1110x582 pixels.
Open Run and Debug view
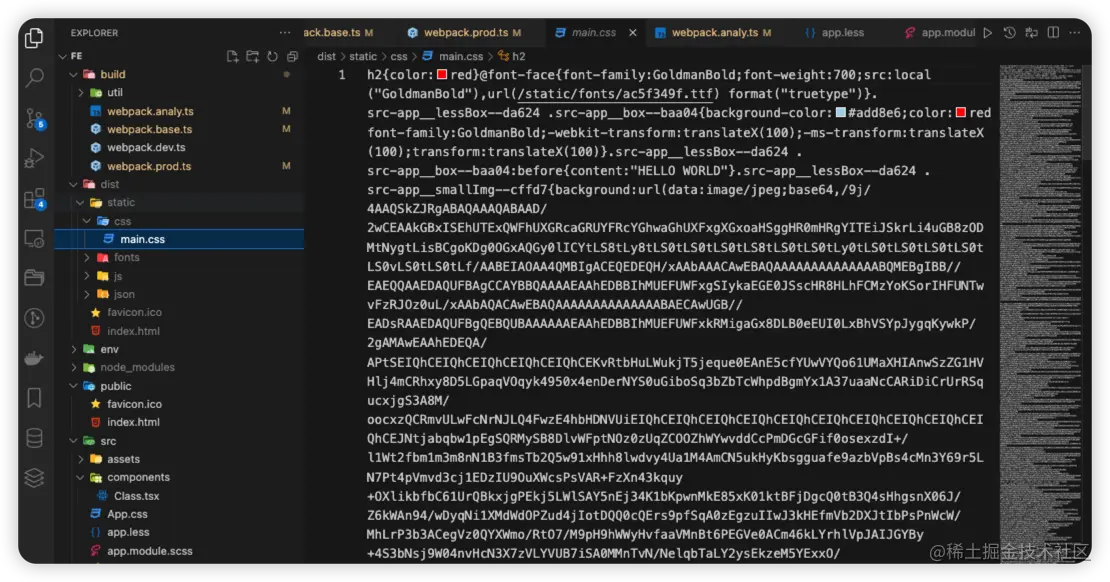pyautogui.click(x=34, y=158)
